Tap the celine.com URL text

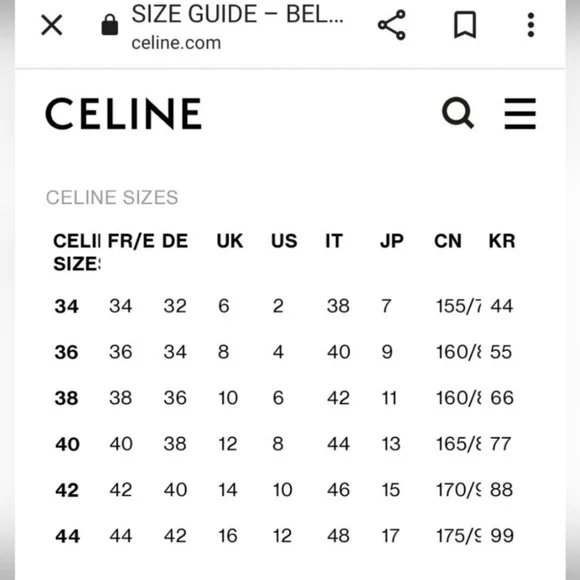176,43
